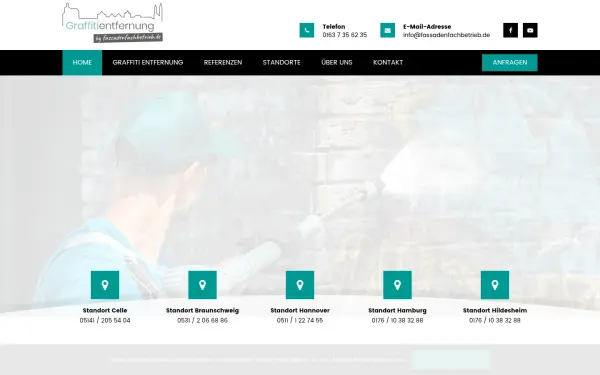600x375 pixels.
Task: Click the Standort Braunschweig map pin icon
Action: (x=202, y=285)
